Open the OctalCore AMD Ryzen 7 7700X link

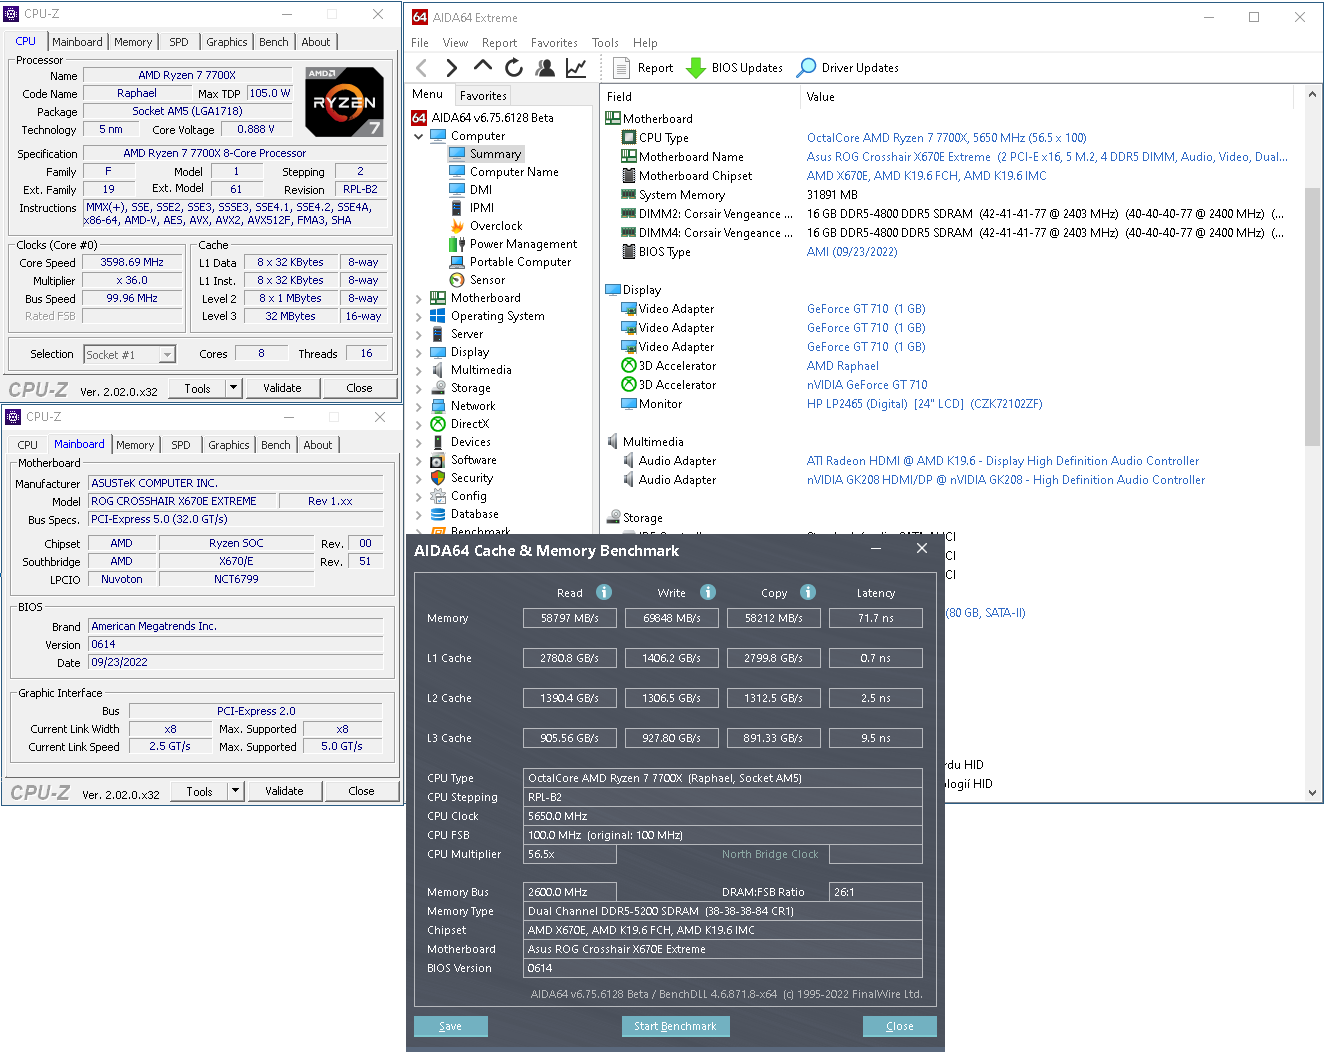(x=946, y=138)
